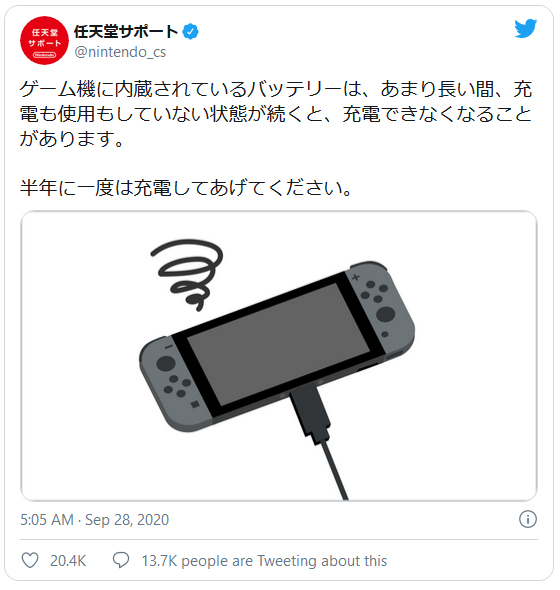560x590 pixels.
Task: Click 13.7K people are Tweeting about this
Action: (264, 561)
